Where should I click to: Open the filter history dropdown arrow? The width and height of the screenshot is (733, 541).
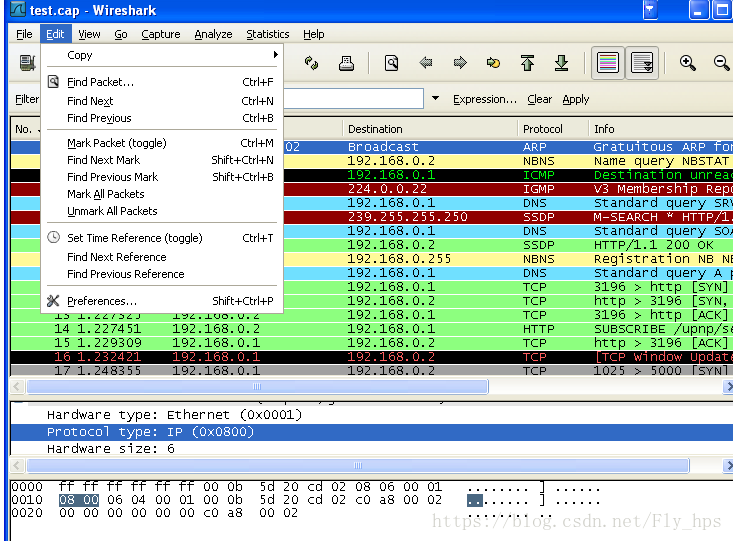[x=435, y=99]
